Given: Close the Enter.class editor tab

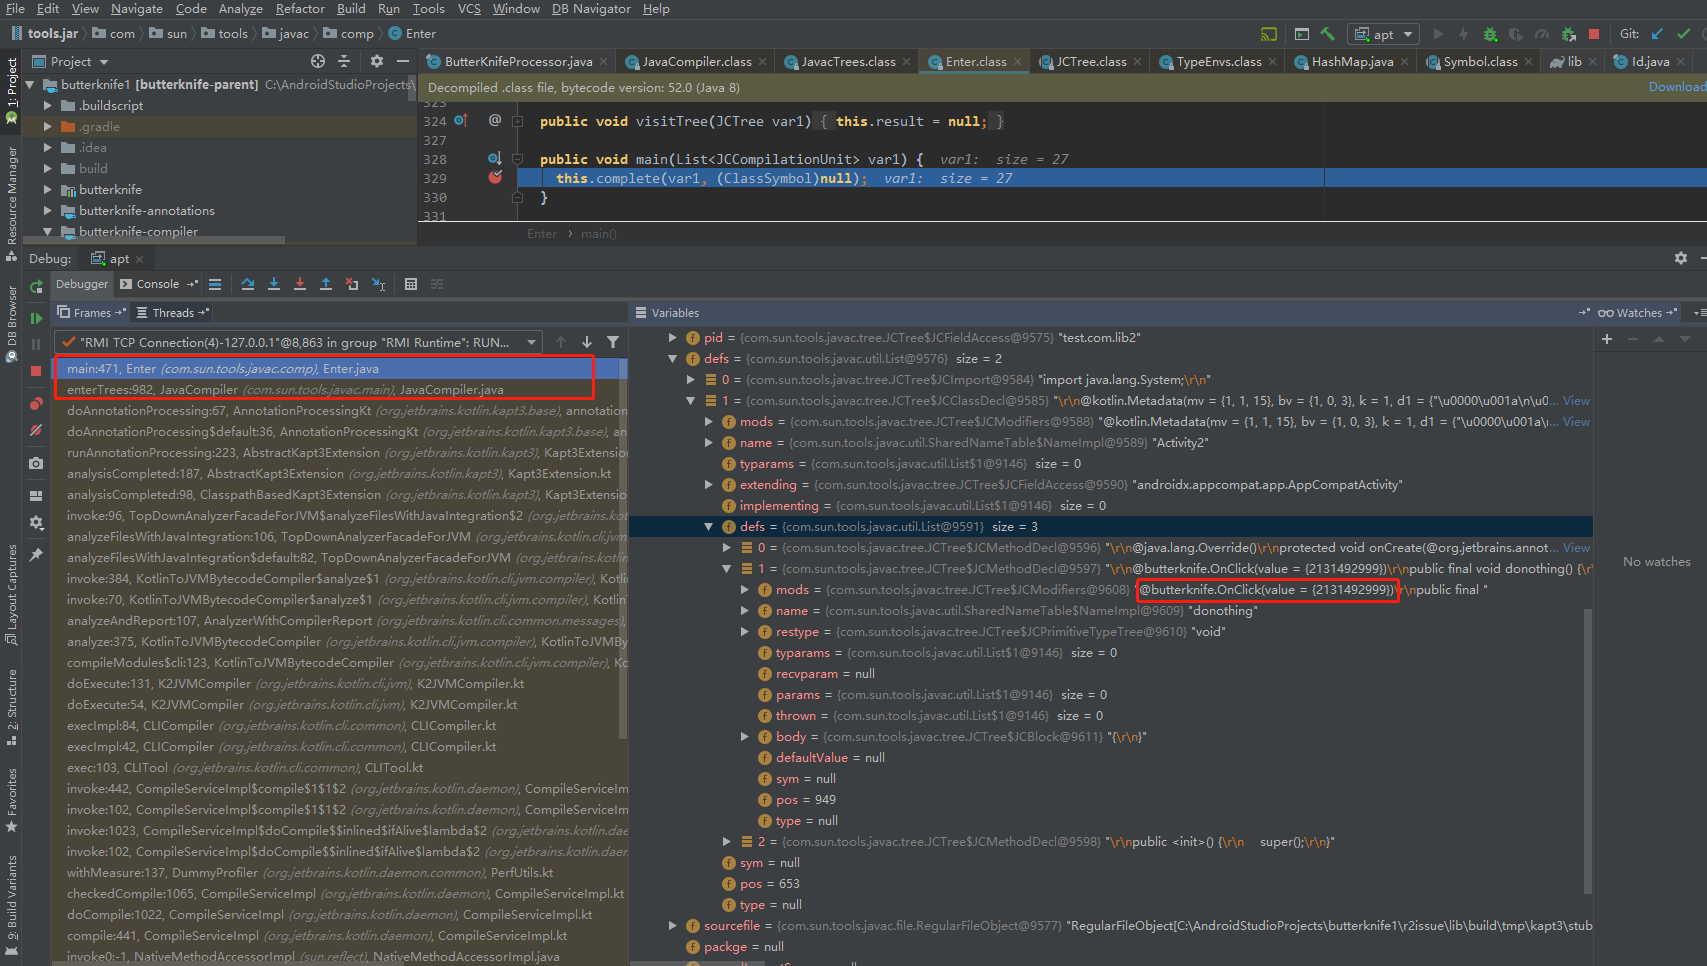Looking at the screenshot, I should click(1017, 62).
